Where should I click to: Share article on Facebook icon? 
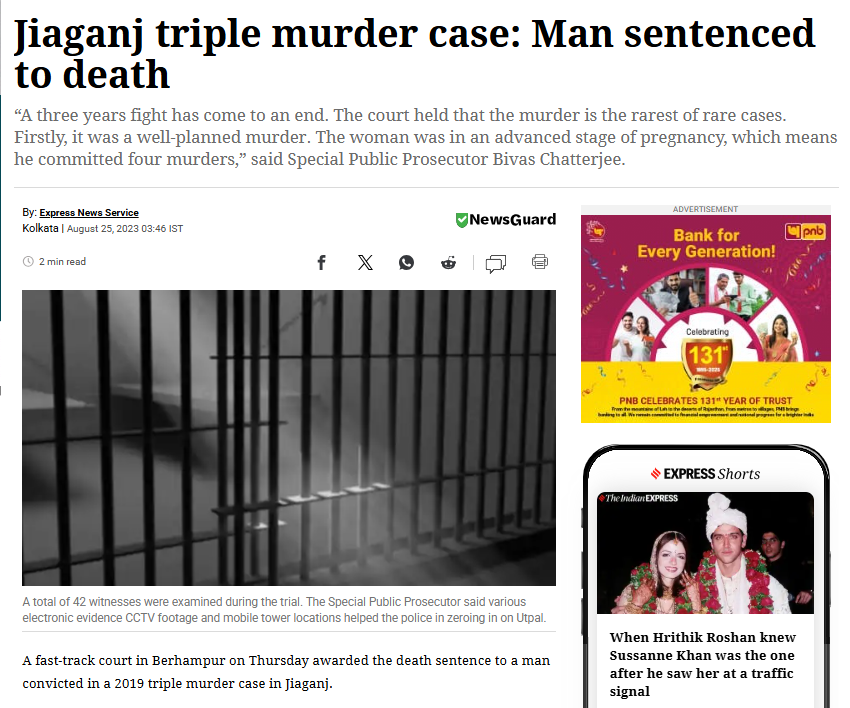pos(321,263)
